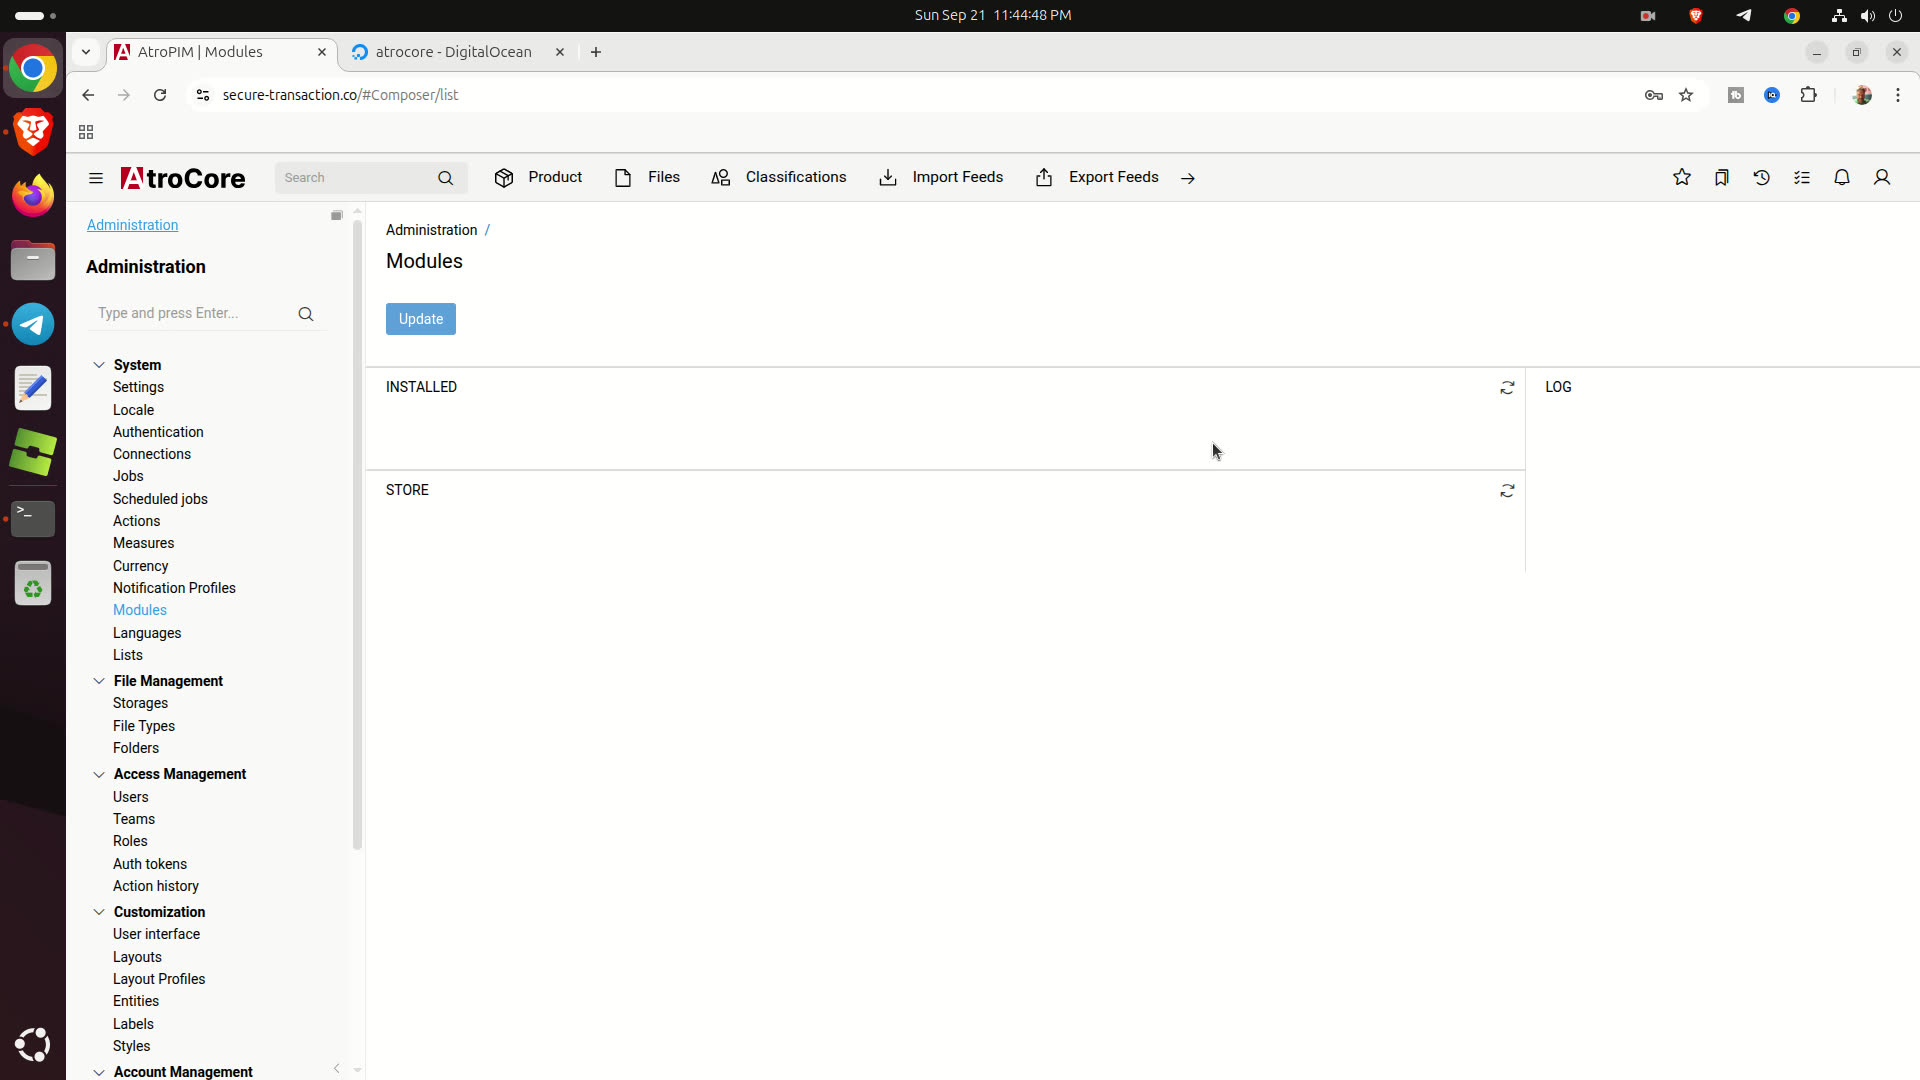Open Settings under System

click(138, 387)
